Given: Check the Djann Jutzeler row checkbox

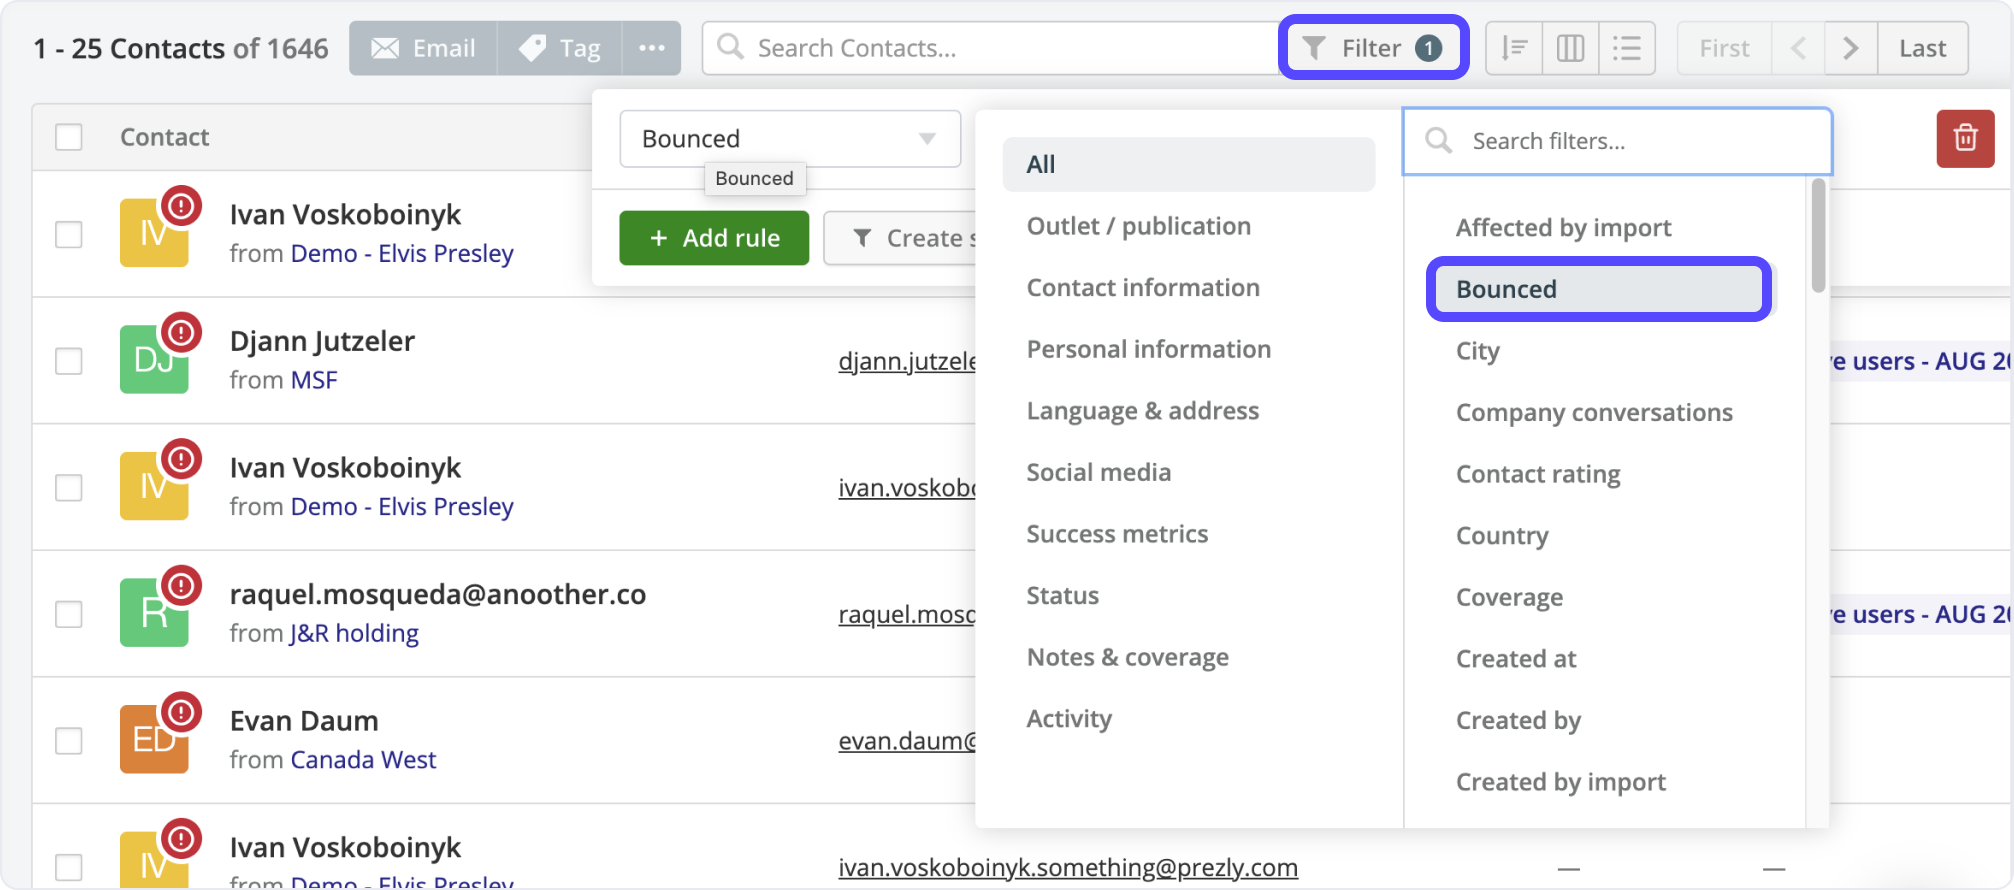Looking at the screenshot, I should coord(69,361).
